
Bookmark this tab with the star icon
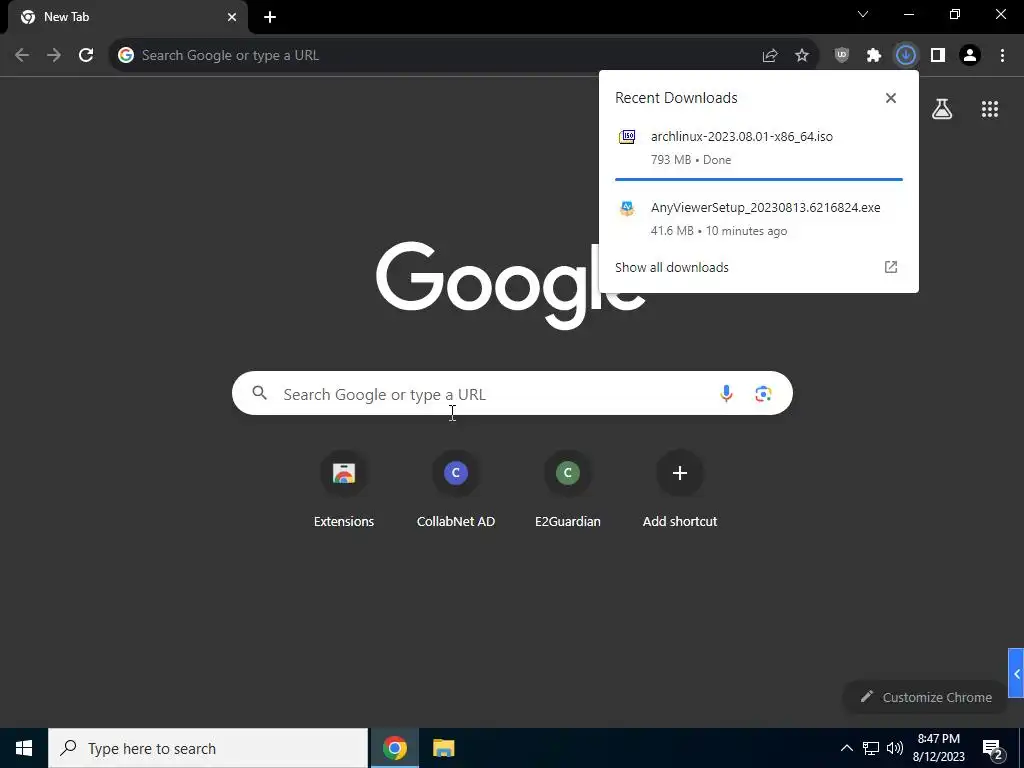coord(802,56)
